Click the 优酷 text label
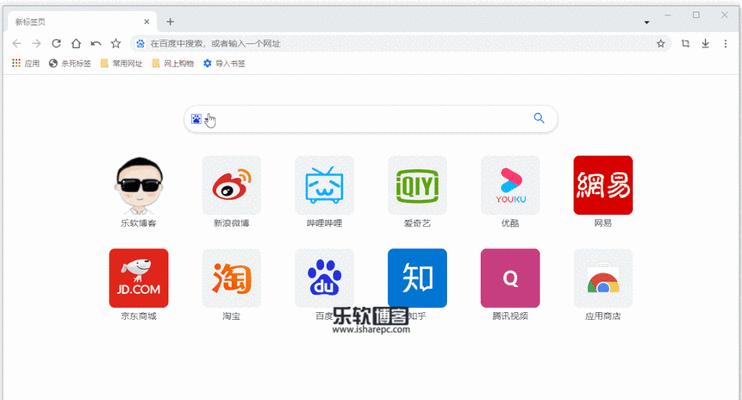This screenshot has width=742, height=400. 510,223
